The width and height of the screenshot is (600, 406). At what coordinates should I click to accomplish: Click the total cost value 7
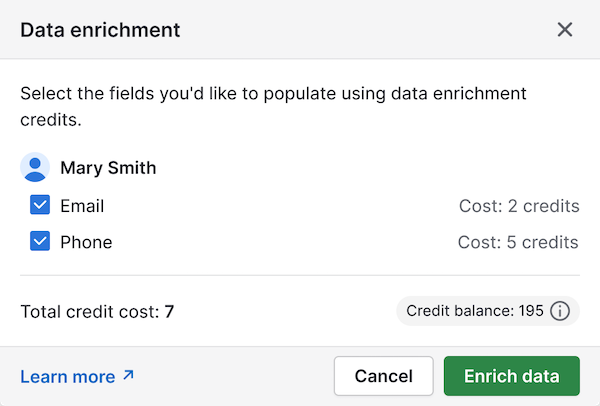coord(170,311)
